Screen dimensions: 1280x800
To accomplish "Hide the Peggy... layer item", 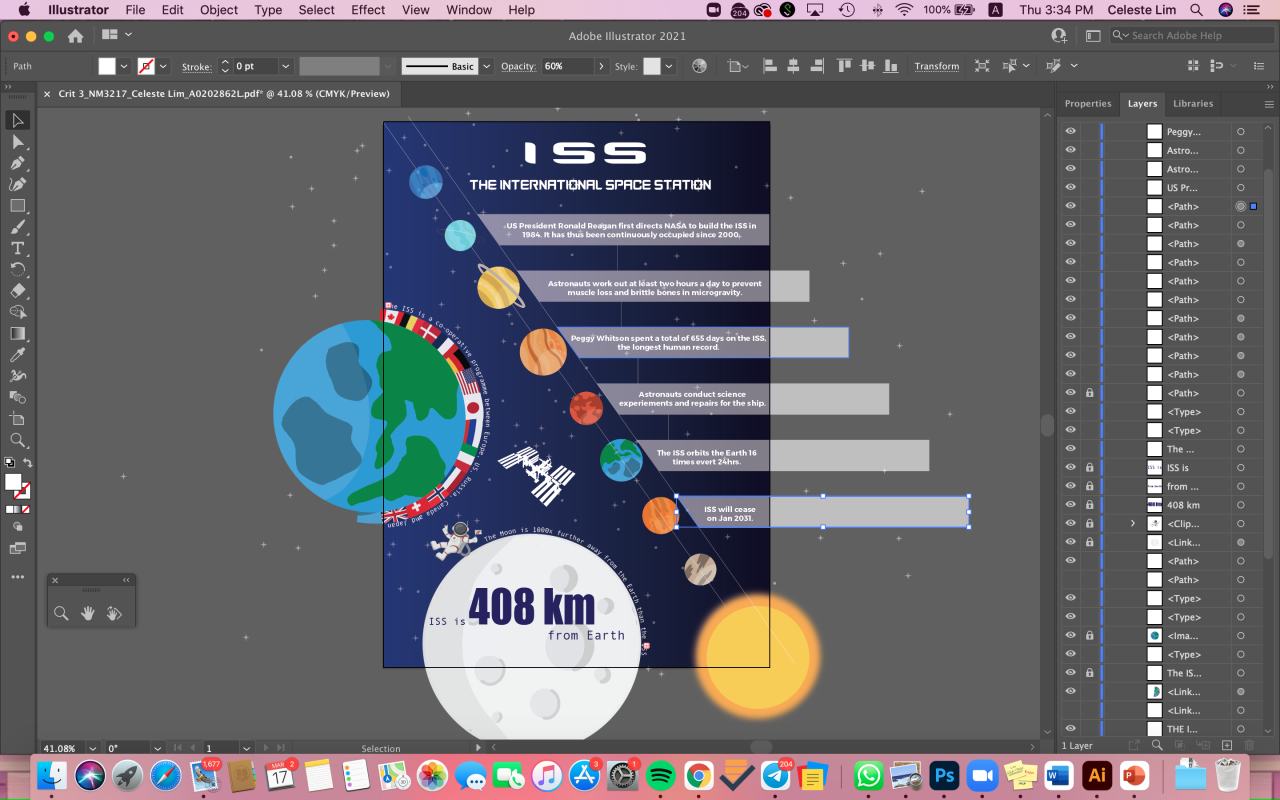I will [1070, 131].
